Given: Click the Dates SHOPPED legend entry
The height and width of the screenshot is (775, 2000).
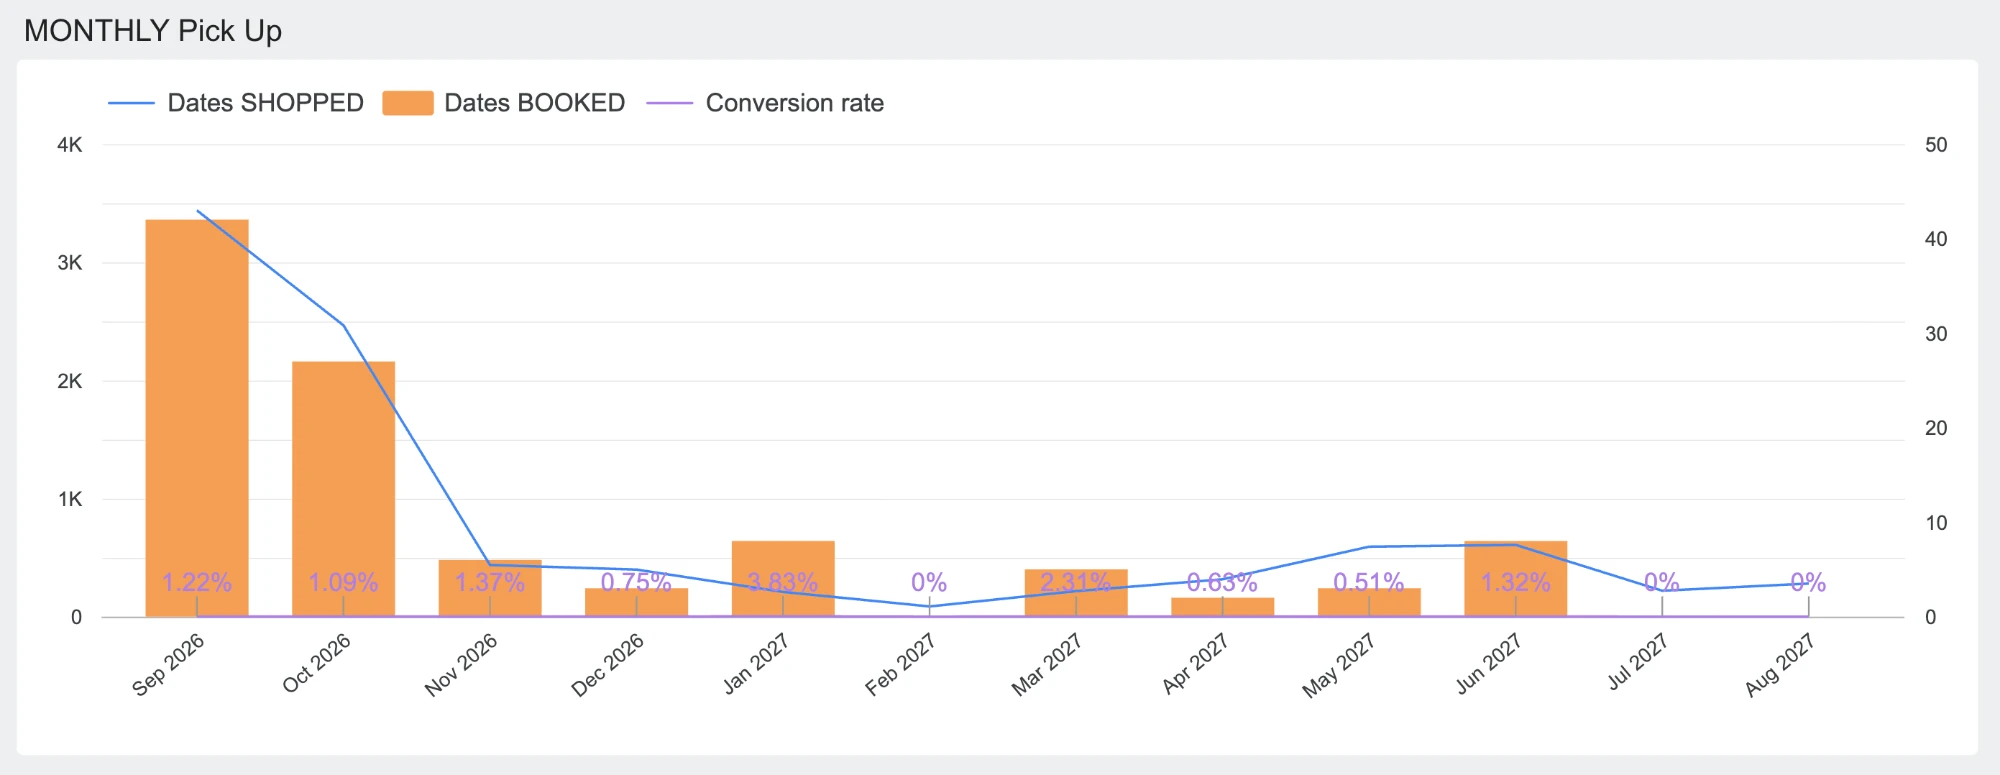Looking at the screenshot, I should pos(236,103).
